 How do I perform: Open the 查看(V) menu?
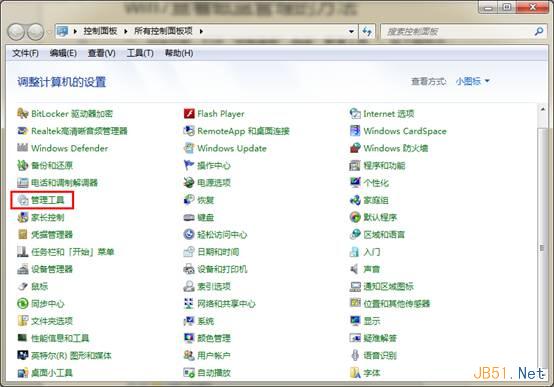point(101,53)
